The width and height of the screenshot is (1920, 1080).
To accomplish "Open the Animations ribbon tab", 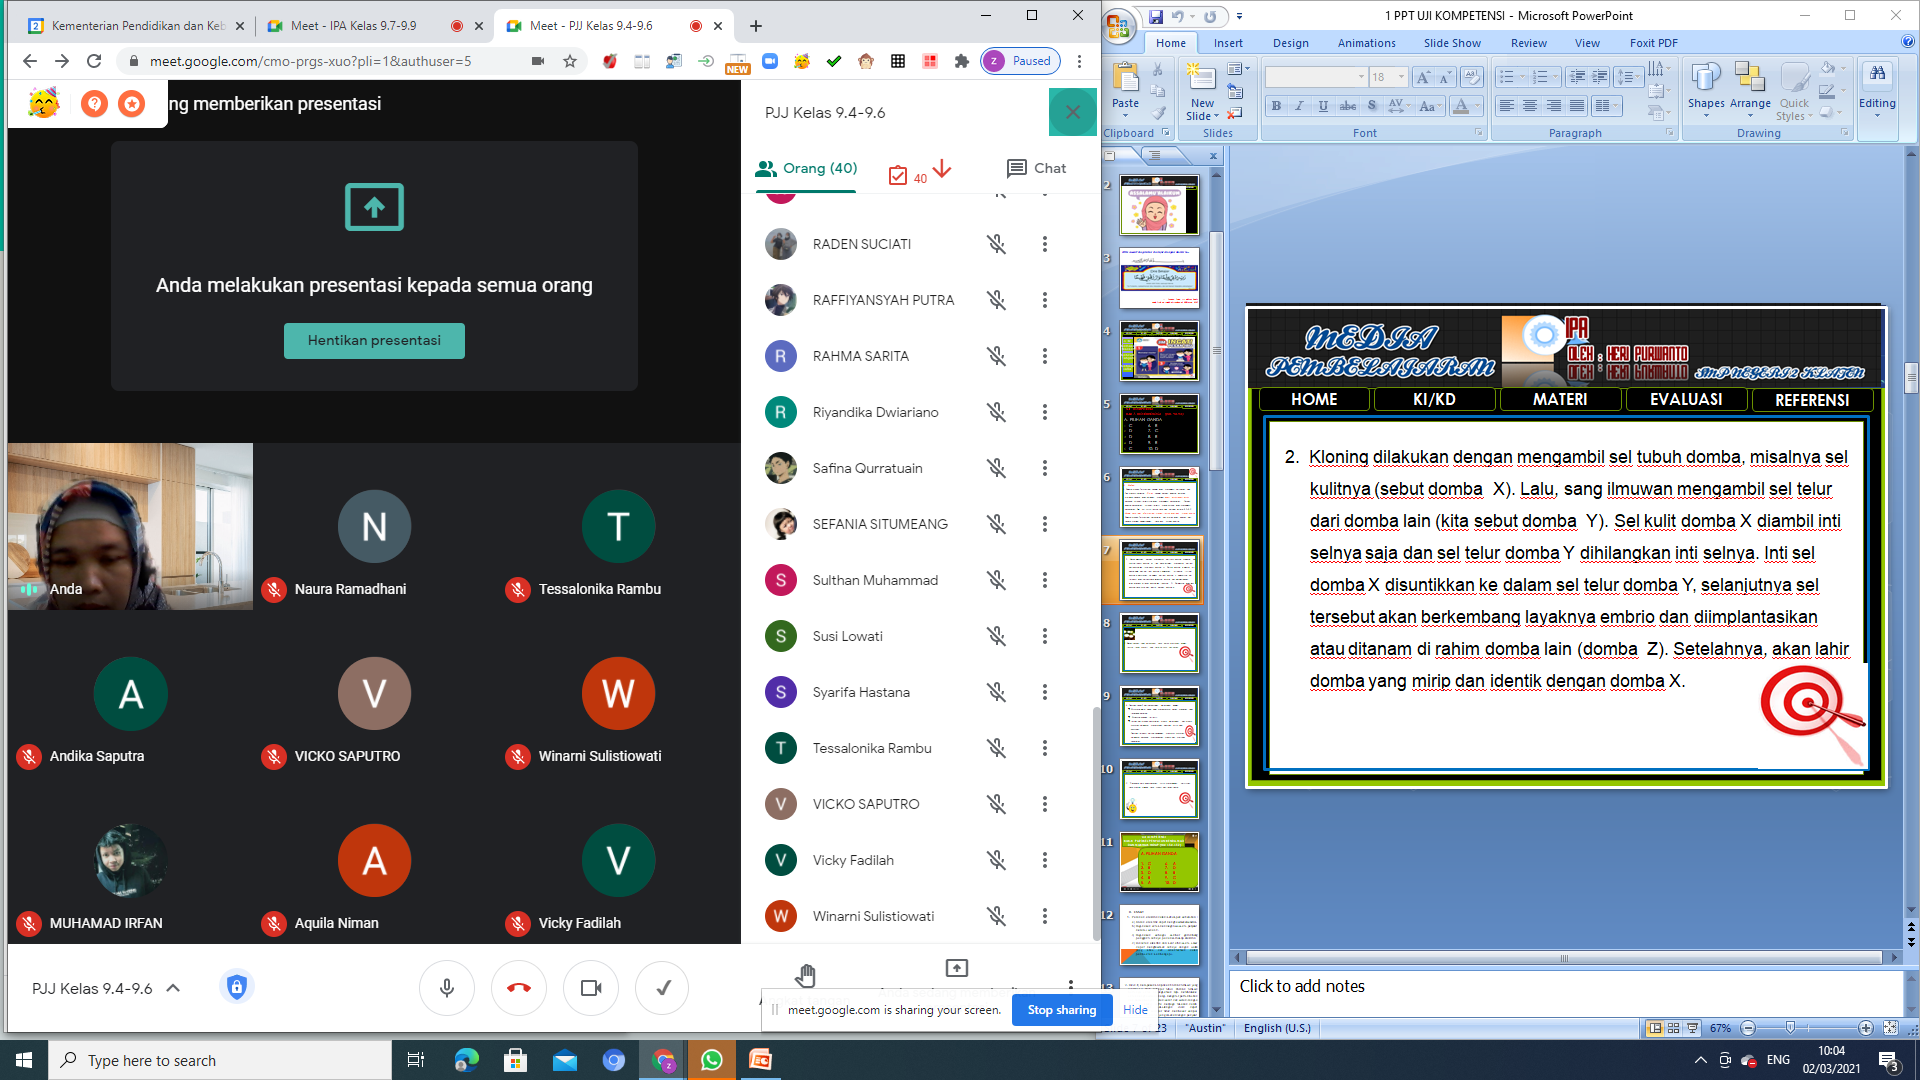I will (1366, 43).
